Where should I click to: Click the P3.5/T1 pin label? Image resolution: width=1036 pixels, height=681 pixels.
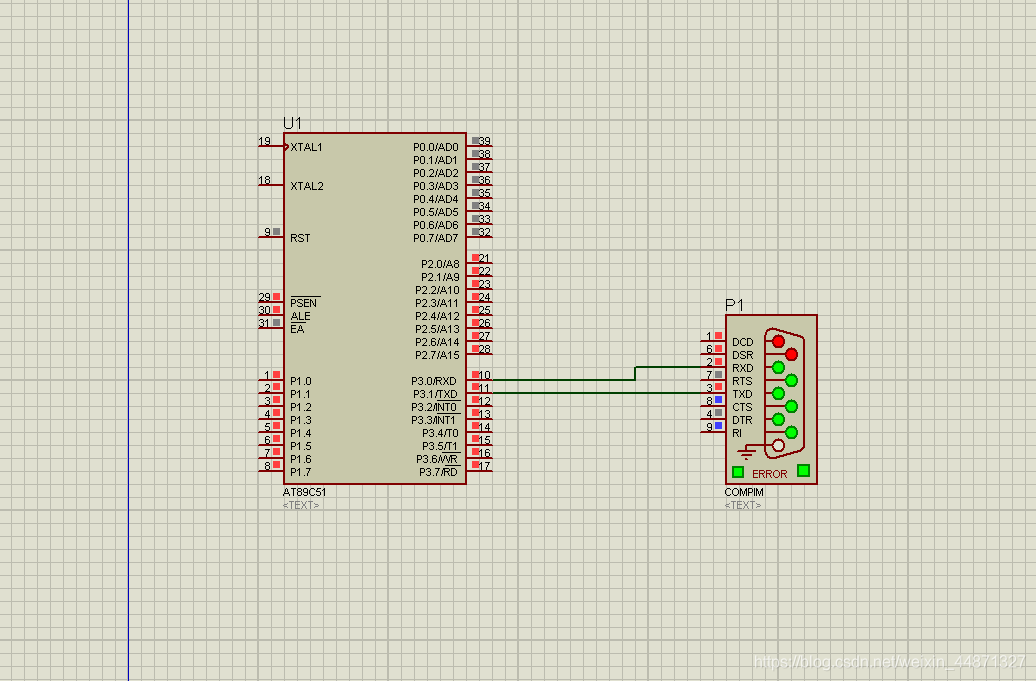440,447
